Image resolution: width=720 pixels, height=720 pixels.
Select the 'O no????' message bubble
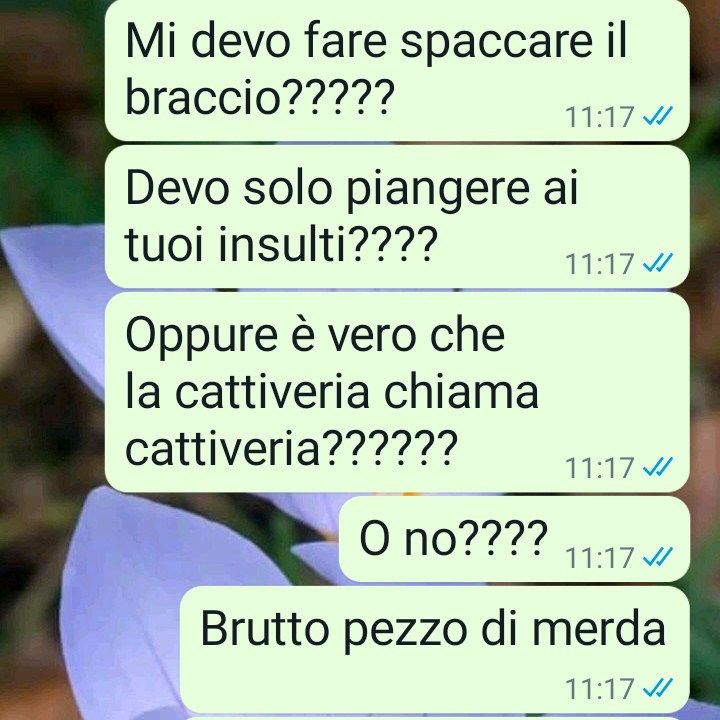point(514,539)
